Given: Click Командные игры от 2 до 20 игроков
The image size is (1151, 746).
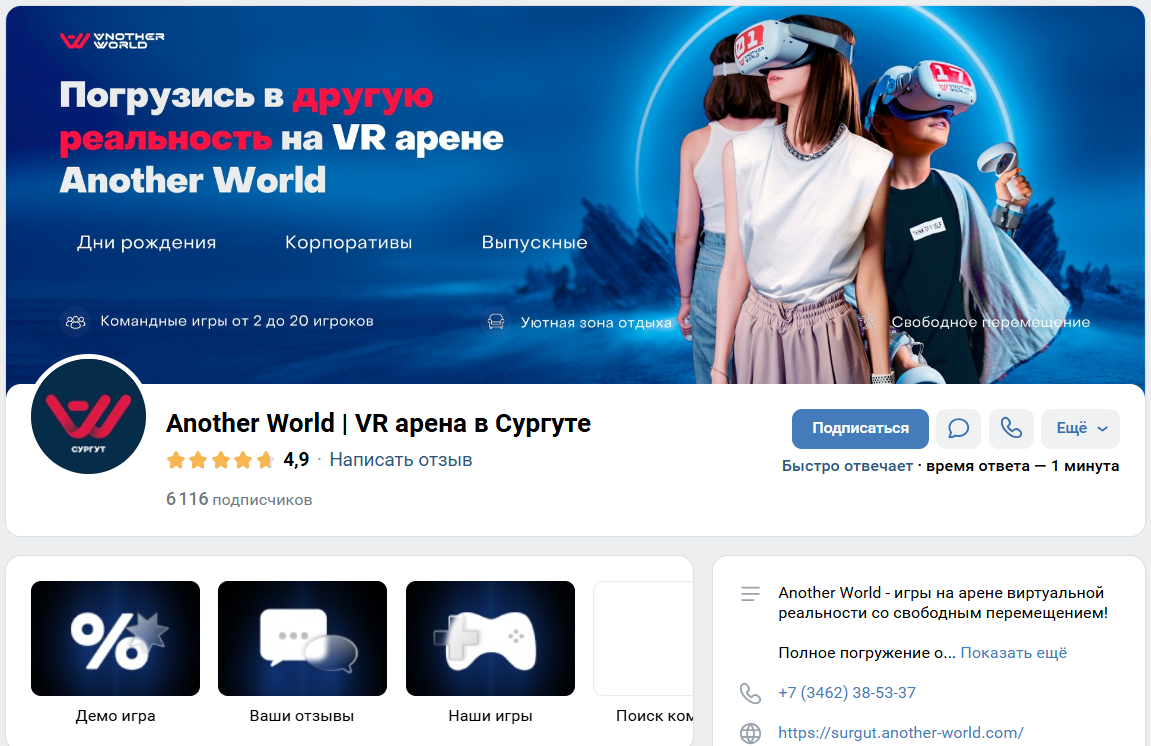Looking at the screenshot, I should [x=237, y=321].
